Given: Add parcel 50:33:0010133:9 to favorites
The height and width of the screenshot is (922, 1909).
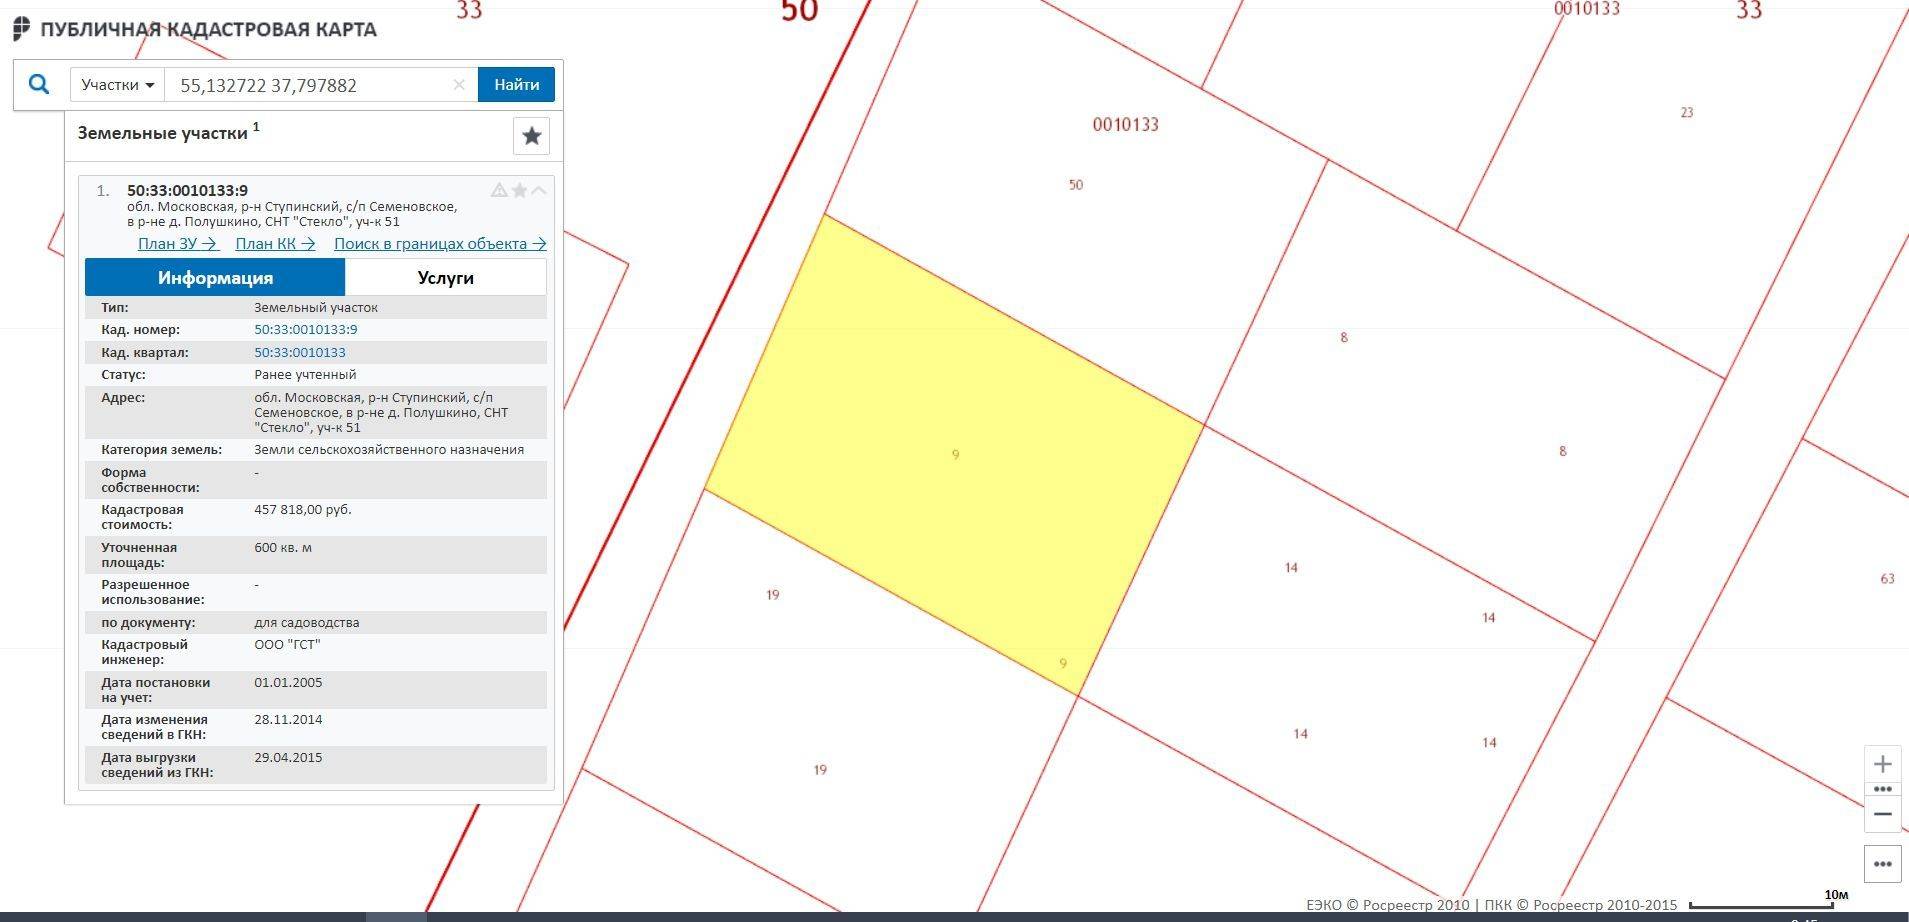Looking at the screenshot, I should (519, 190).
